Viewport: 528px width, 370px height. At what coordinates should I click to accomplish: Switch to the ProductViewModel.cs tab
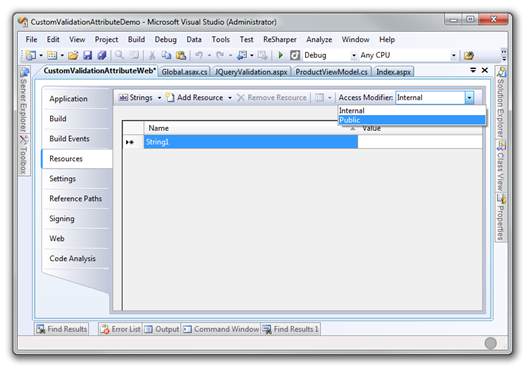click(331, 72)
